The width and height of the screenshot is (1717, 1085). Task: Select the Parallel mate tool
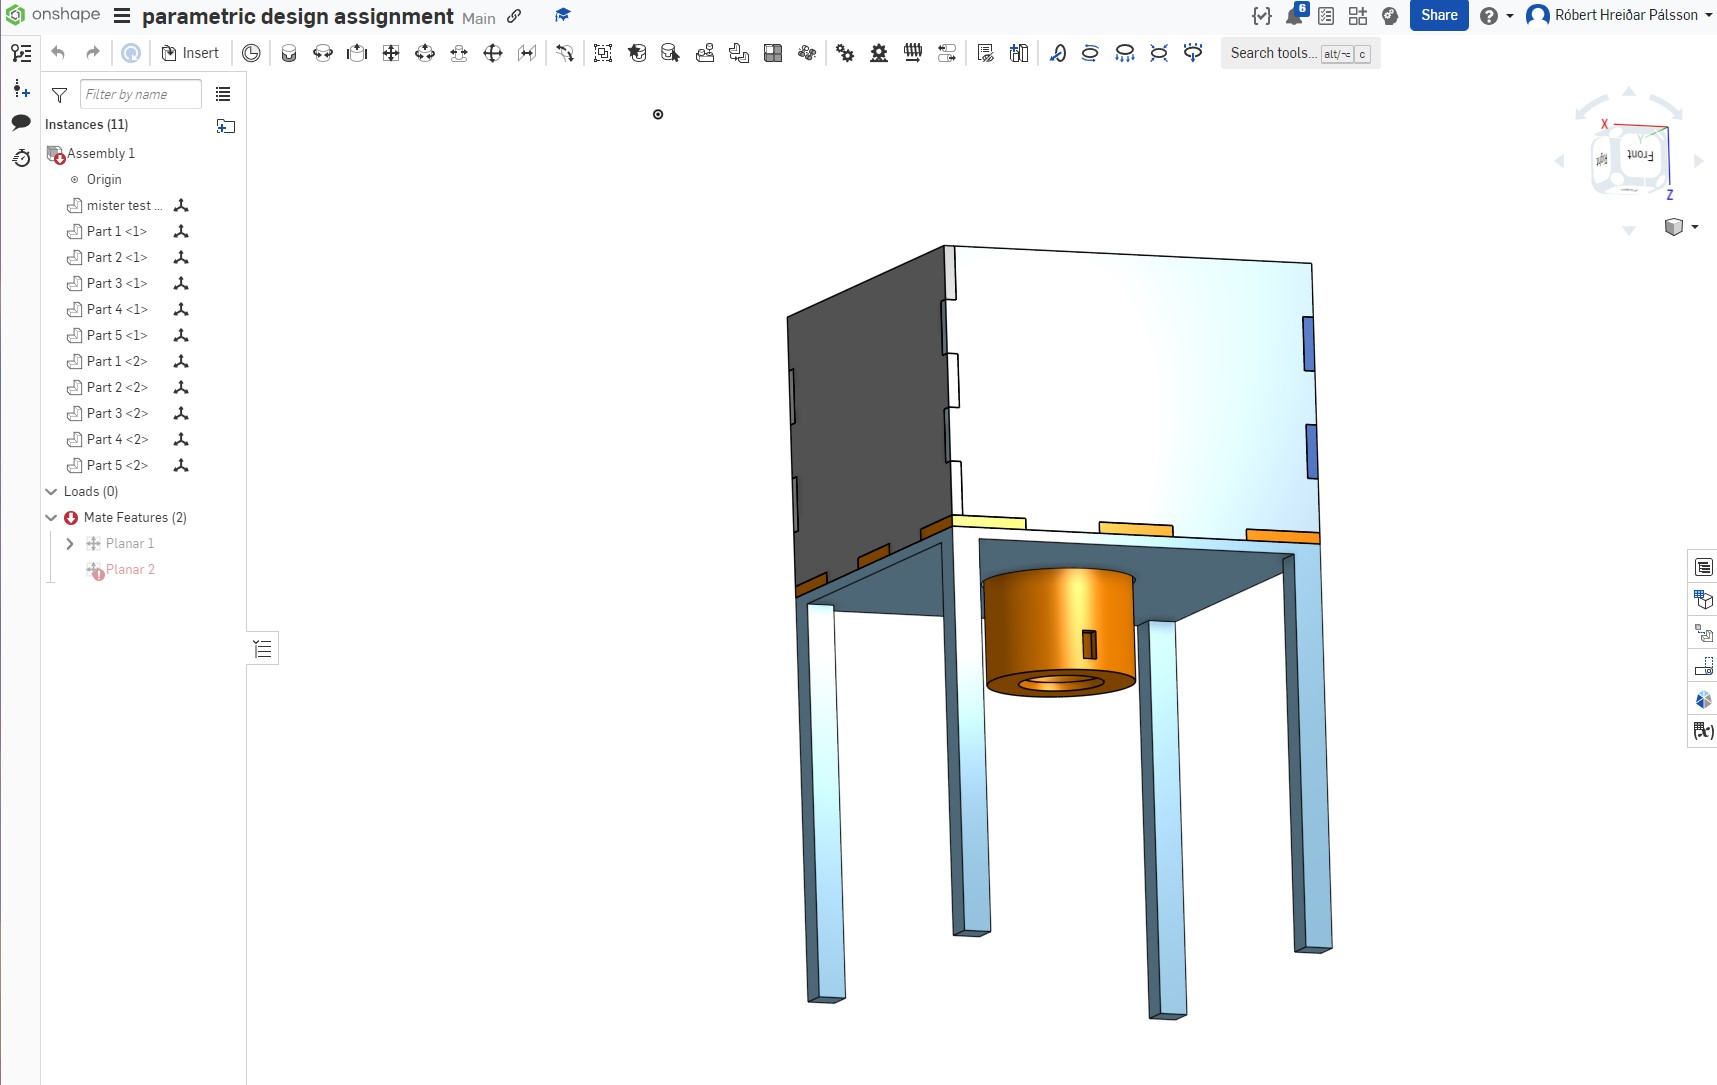(x=527, y=53)
